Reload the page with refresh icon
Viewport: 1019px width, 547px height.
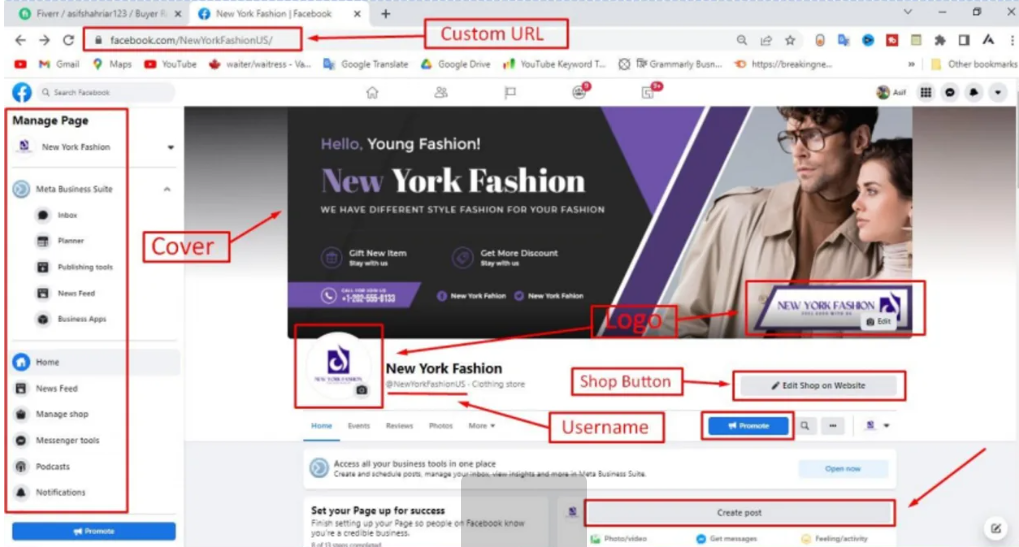coord(68,40)
